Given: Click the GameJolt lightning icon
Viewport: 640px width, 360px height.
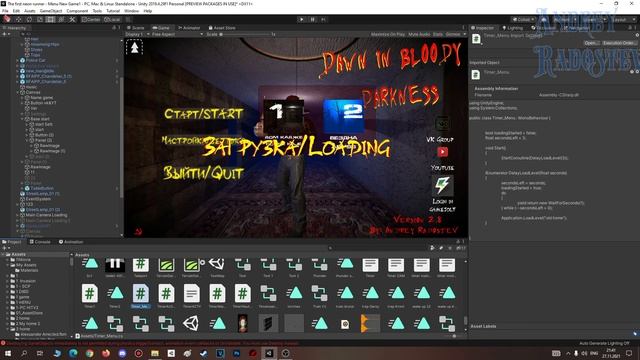Looking at the screenshot, I should 442,186.
